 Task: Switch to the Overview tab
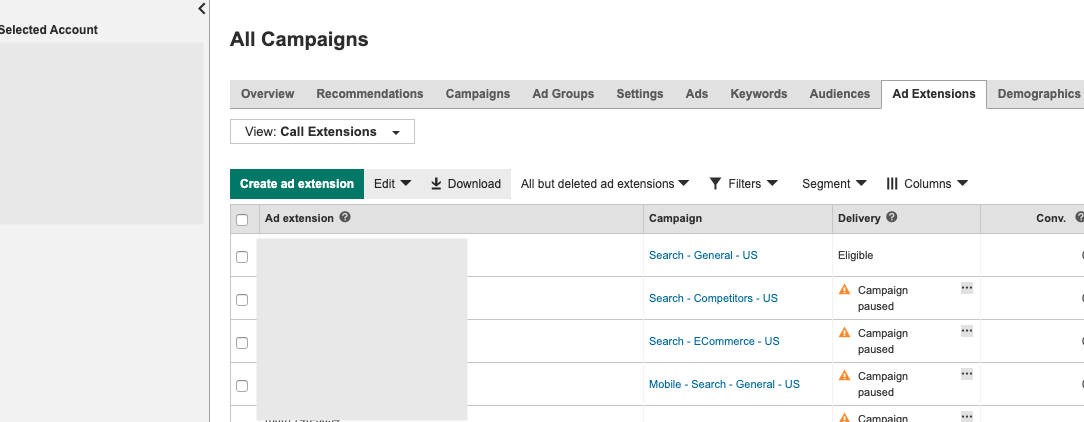pyautogui.click(x=268, y=94)
